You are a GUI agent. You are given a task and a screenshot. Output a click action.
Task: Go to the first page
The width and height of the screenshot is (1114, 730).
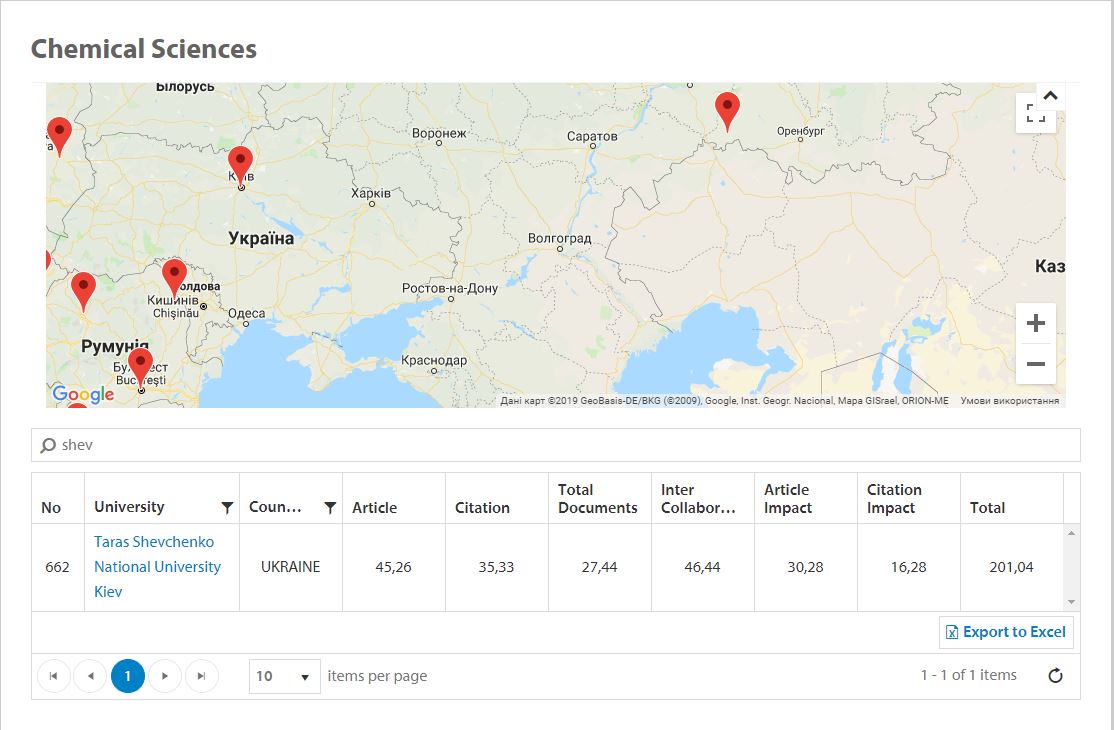(53, 676)
